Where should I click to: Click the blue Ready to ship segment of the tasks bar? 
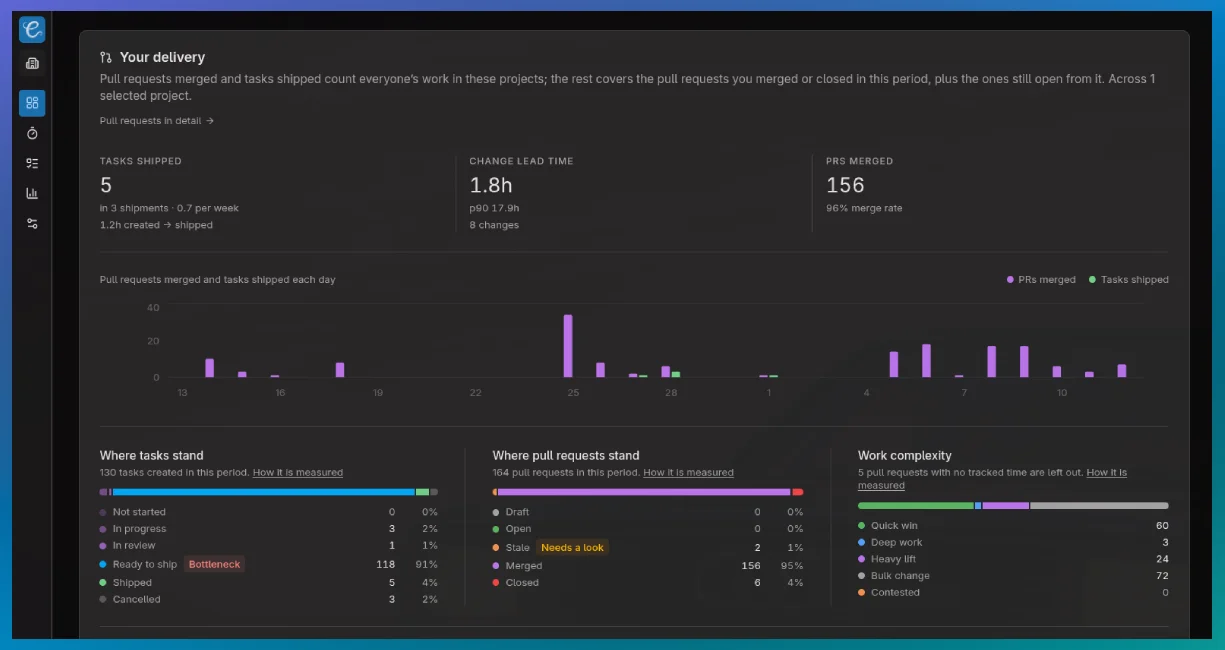click(x=263, y=492)
